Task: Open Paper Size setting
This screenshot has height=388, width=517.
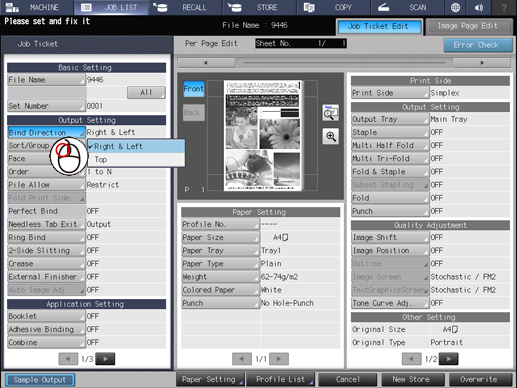Action: tap(220, 237)
